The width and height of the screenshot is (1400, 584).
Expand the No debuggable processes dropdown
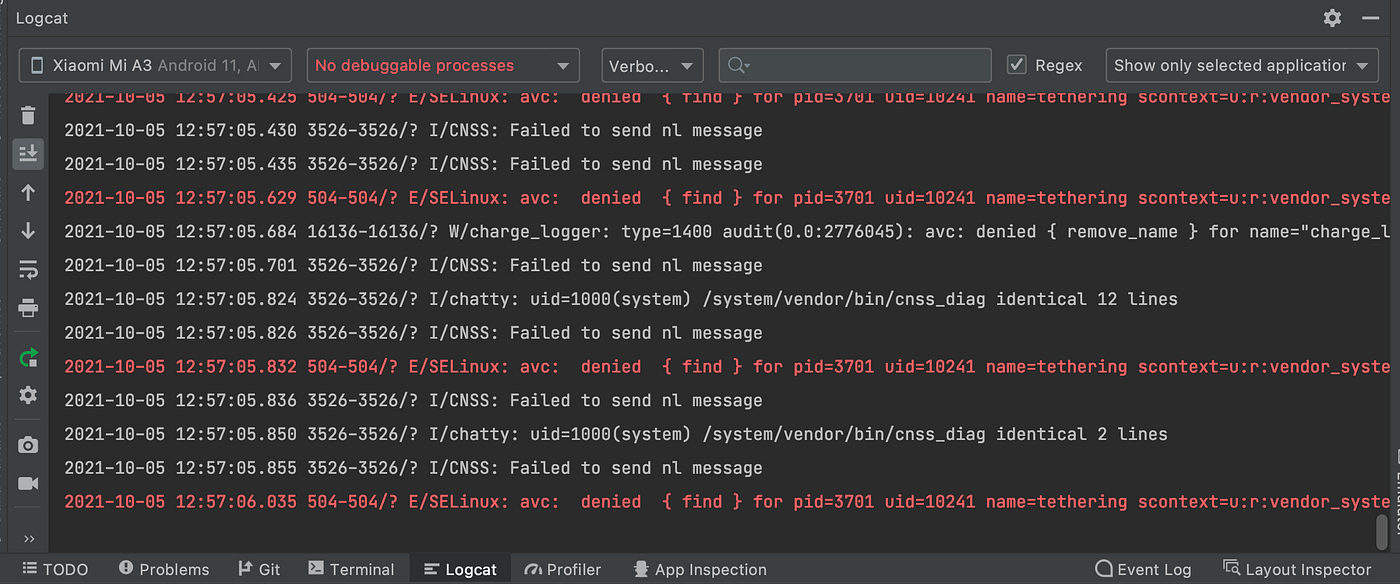click(443, 64)
